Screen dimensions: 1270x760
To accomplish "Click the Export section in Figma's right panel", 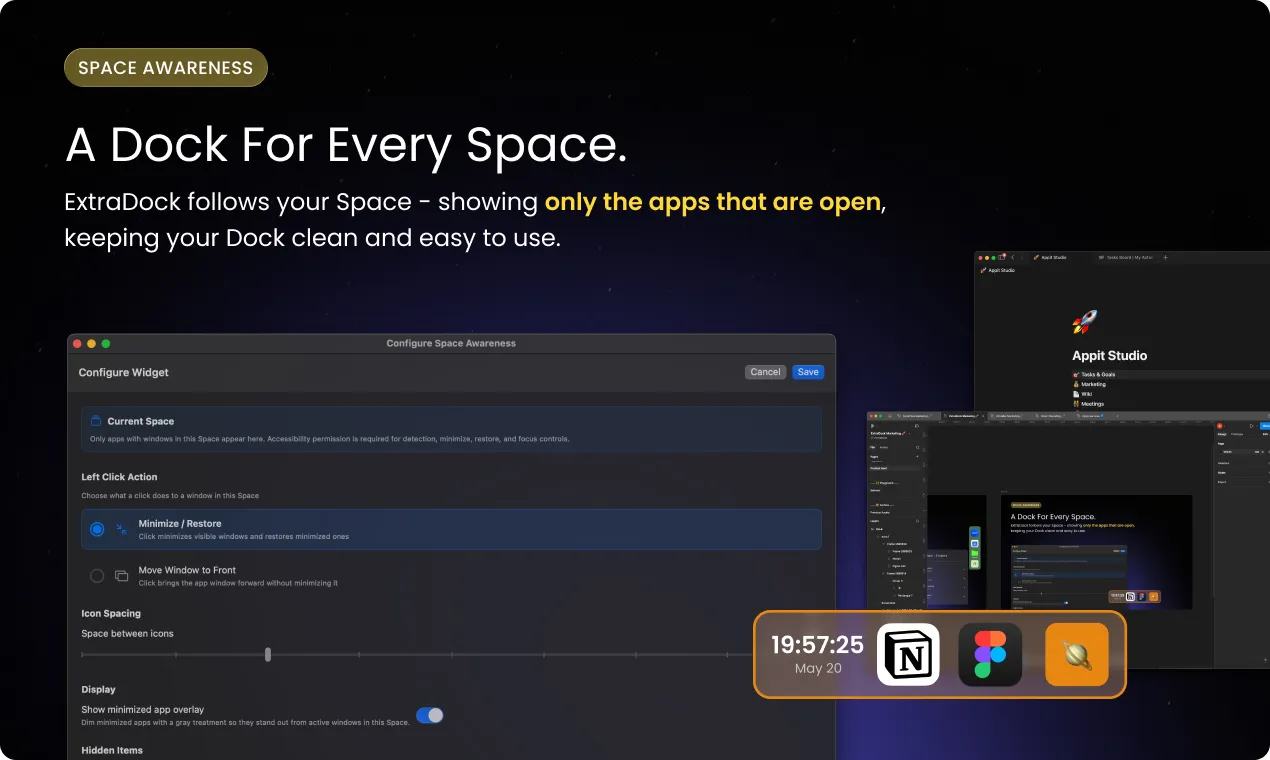I will click(1221, 482).
